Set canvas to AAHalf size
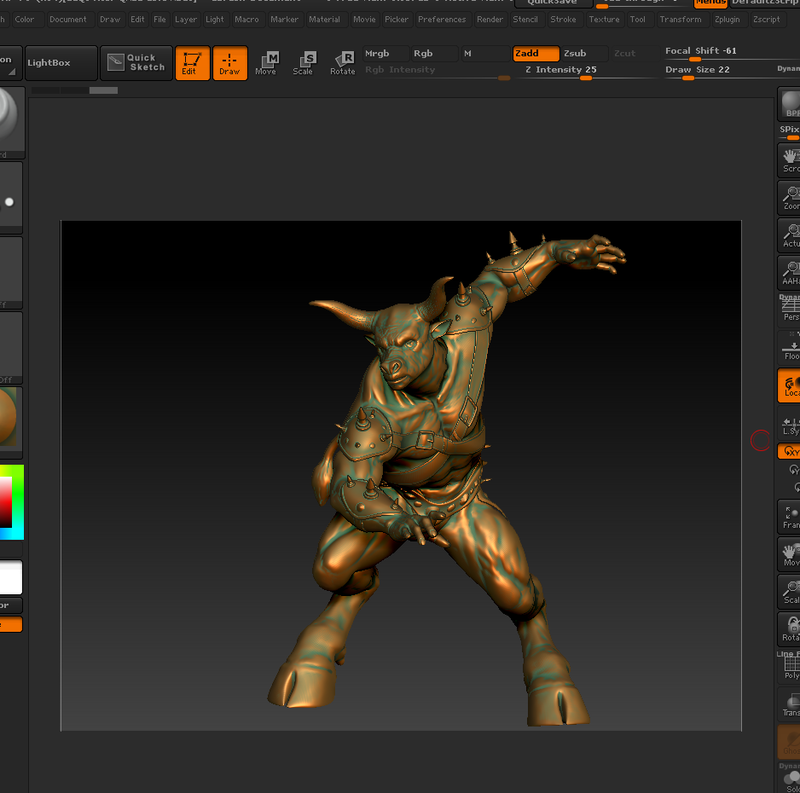The height and width of the screenshot is (793, 800). click(789, 273)
